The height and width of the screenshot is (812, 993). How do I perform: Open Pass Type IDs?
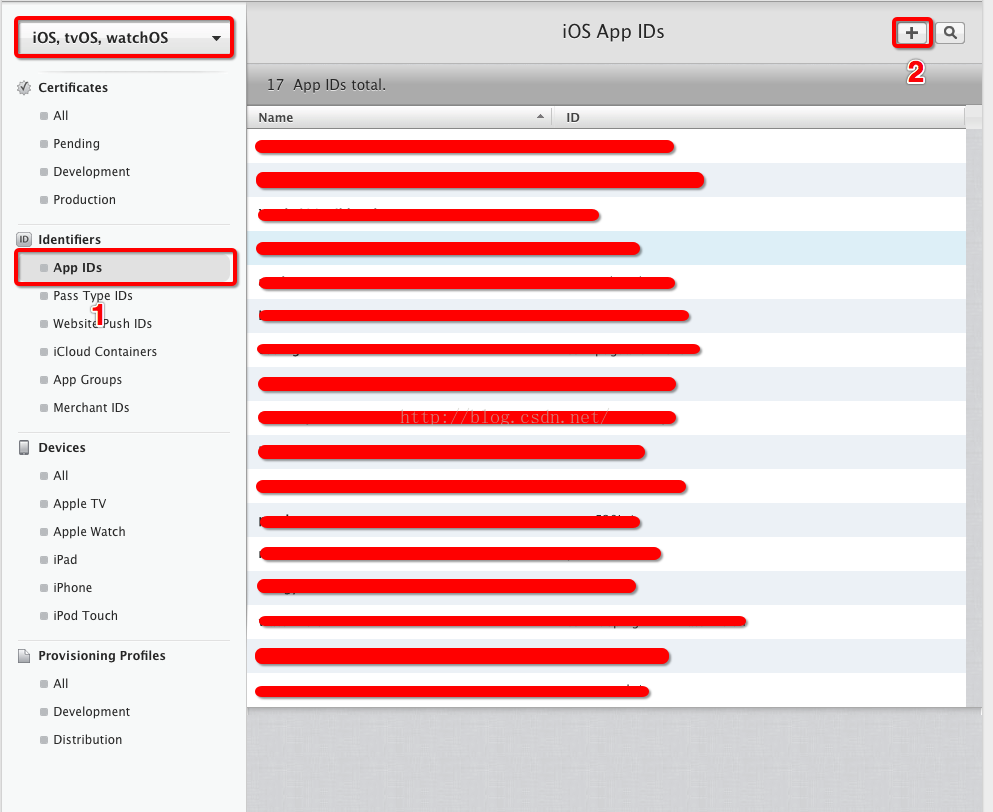click(92, 296)
